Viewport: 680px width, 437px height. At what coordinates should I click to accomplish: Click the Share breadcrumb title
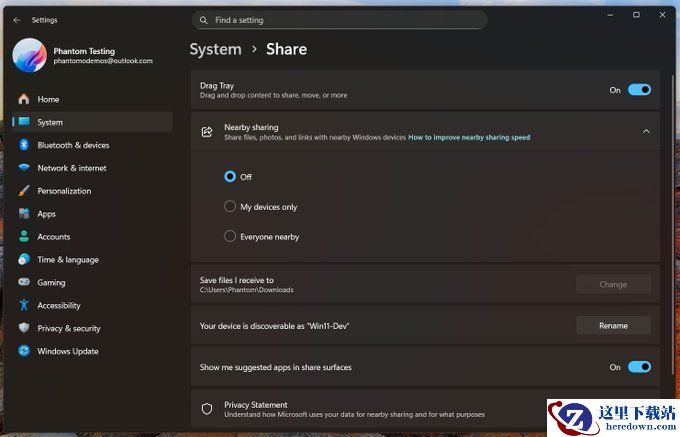(286, 49)
